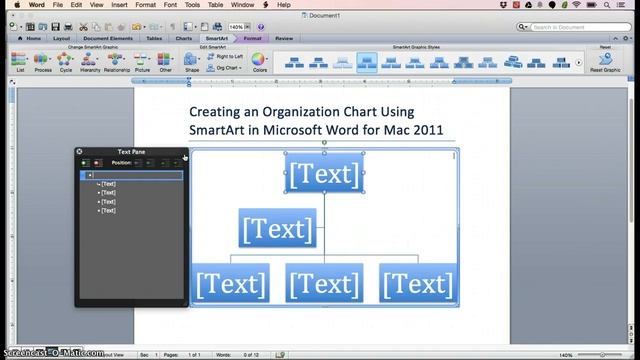Choose the second SmartArt graphic style
Image resolution: width=640 pixels, height=360 pixels.
point(318,63)
